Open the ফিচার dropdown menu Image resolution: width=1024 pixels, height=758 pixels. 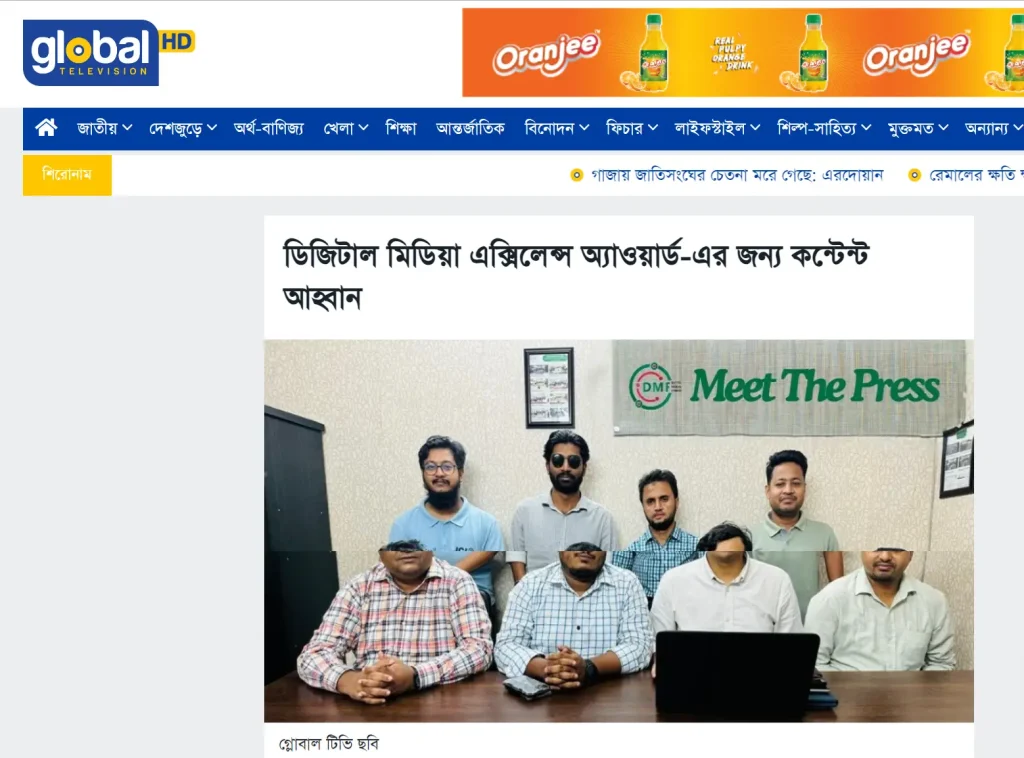632,128
